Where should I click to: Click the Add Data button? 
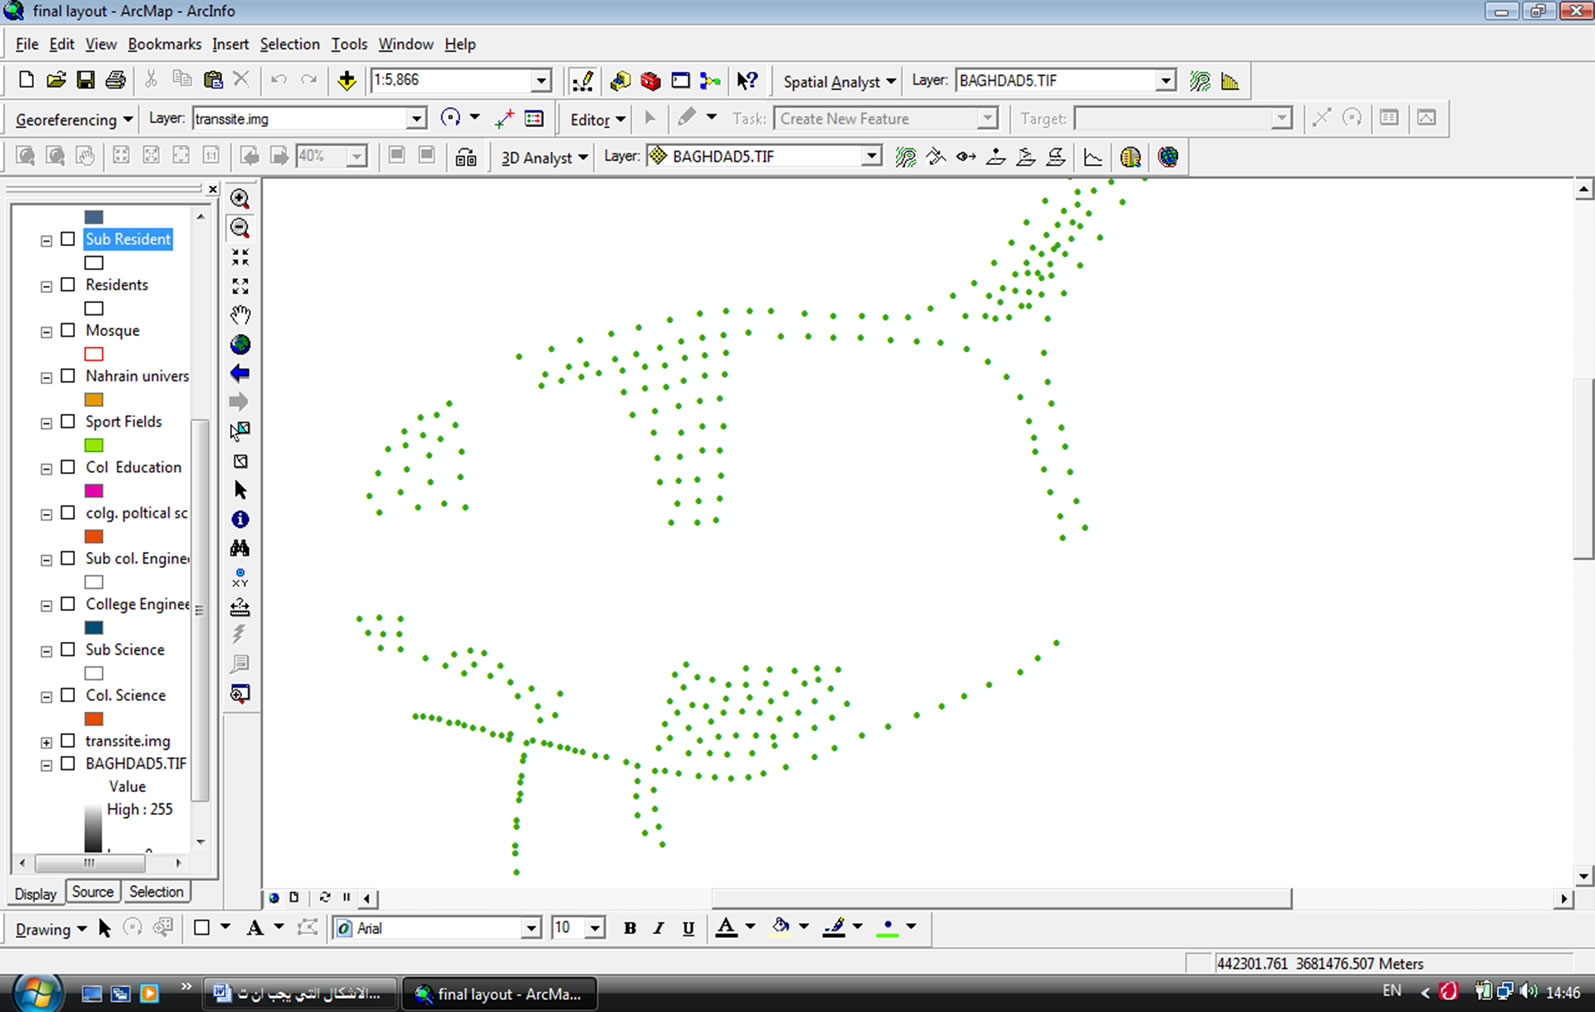point(347,81)
